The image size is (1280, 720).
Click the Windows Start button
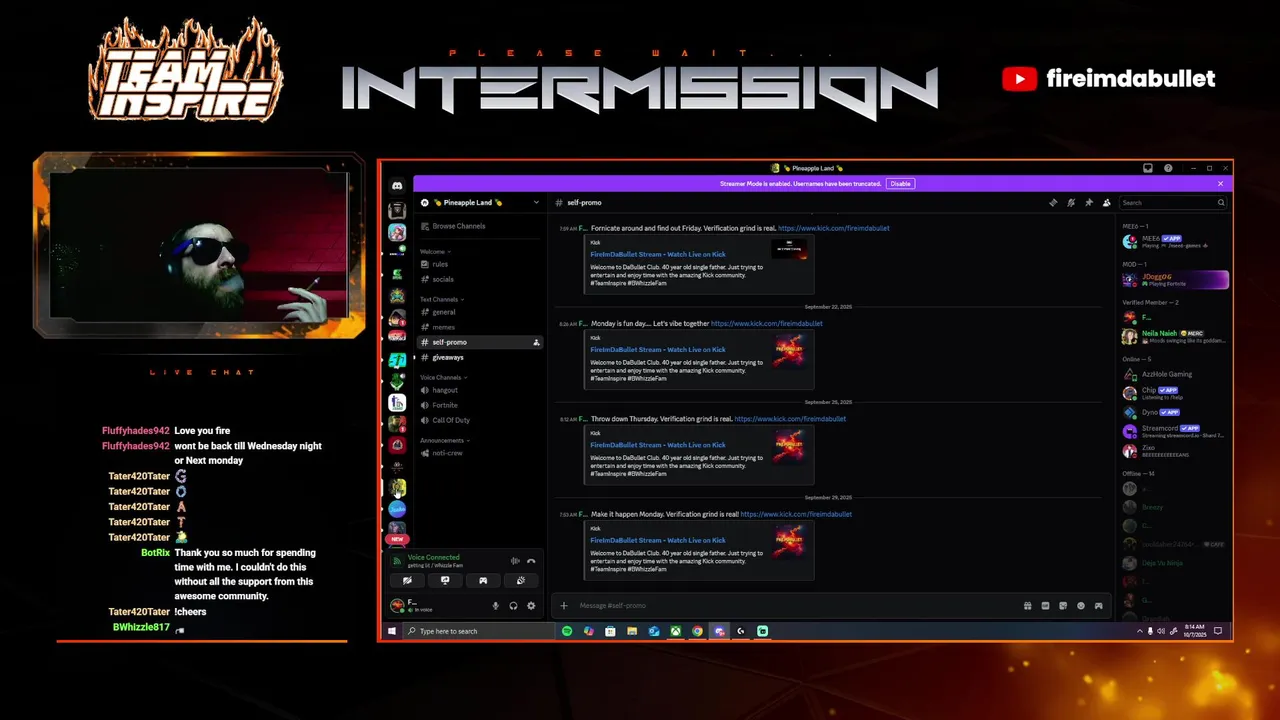[393, 631]
